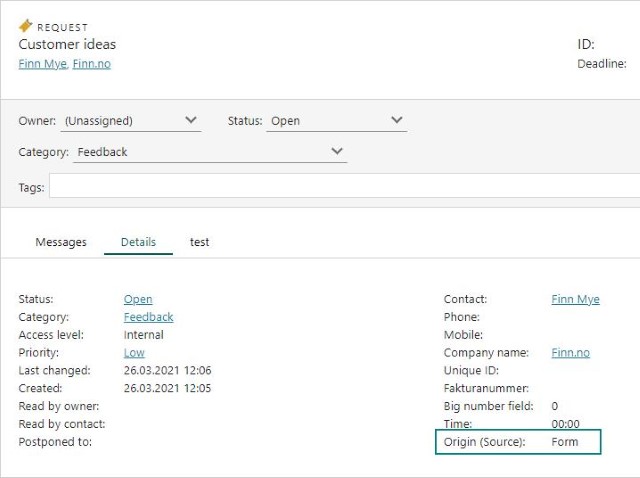Open the Category dropdown set to Feedback
The image size is (640, 478).
210,152
